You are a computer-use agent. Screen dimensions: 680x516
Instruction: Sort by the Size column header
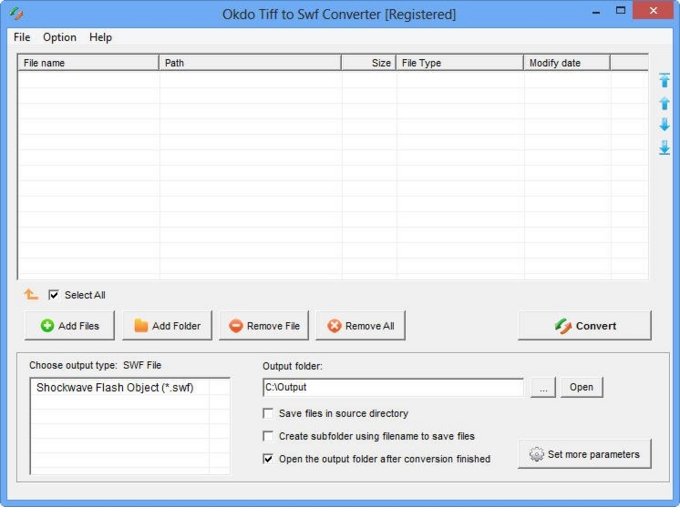pyautogui.click(x=369, y=63)
